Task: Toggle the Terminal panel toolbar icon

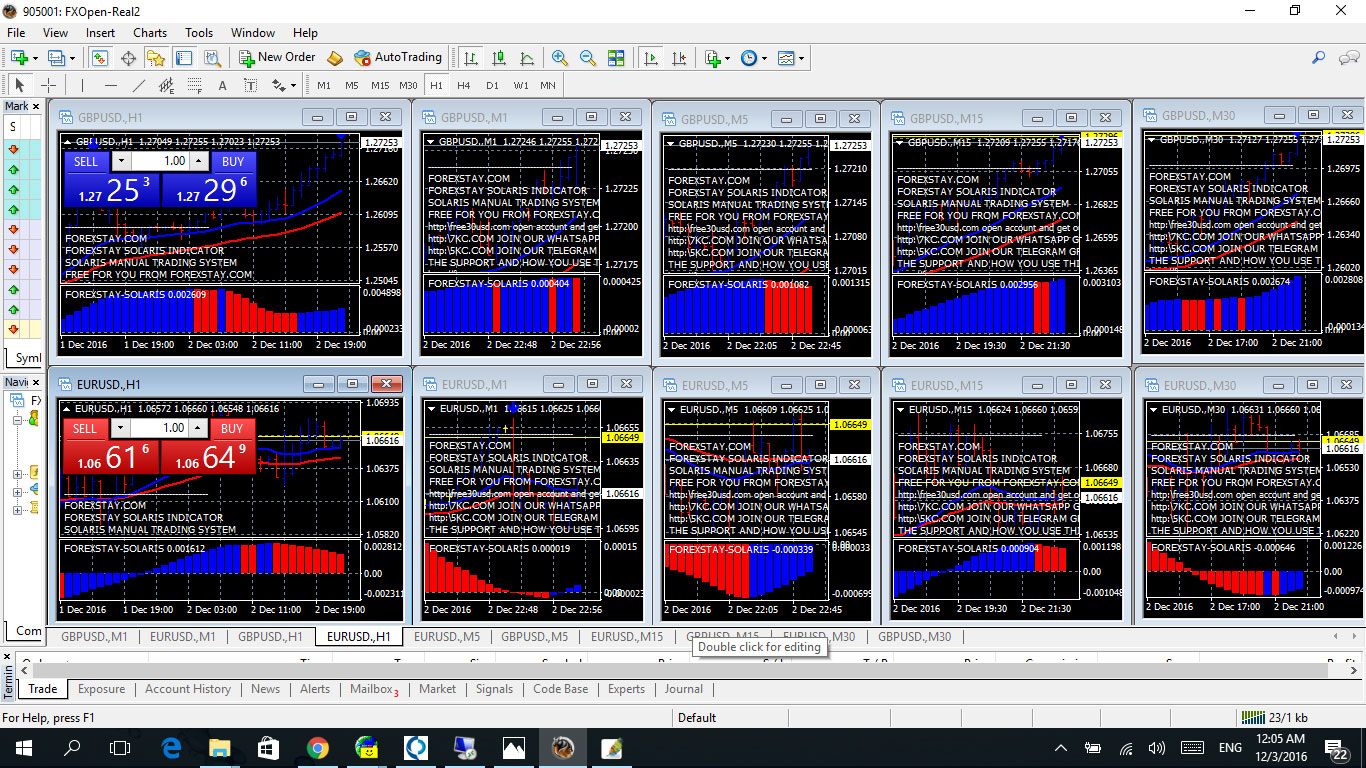Action: click(x=184, y=58)
